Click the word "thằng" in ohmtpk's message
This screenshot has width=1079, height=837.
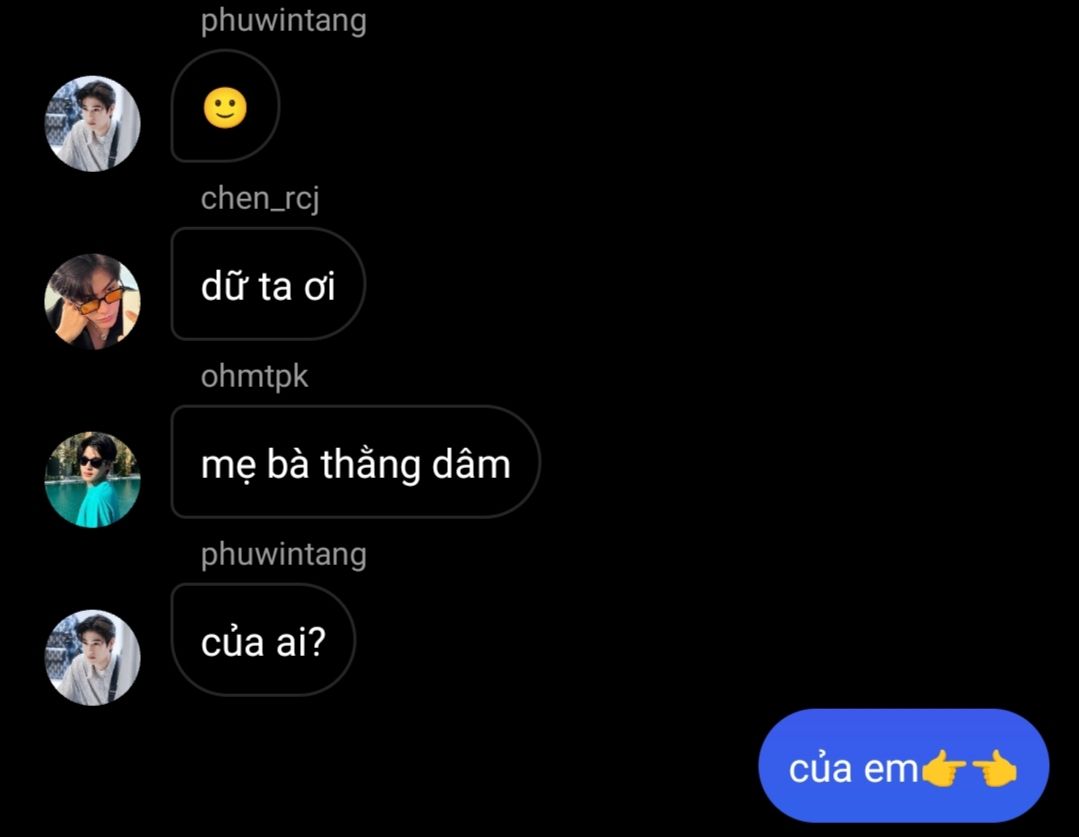370,465
